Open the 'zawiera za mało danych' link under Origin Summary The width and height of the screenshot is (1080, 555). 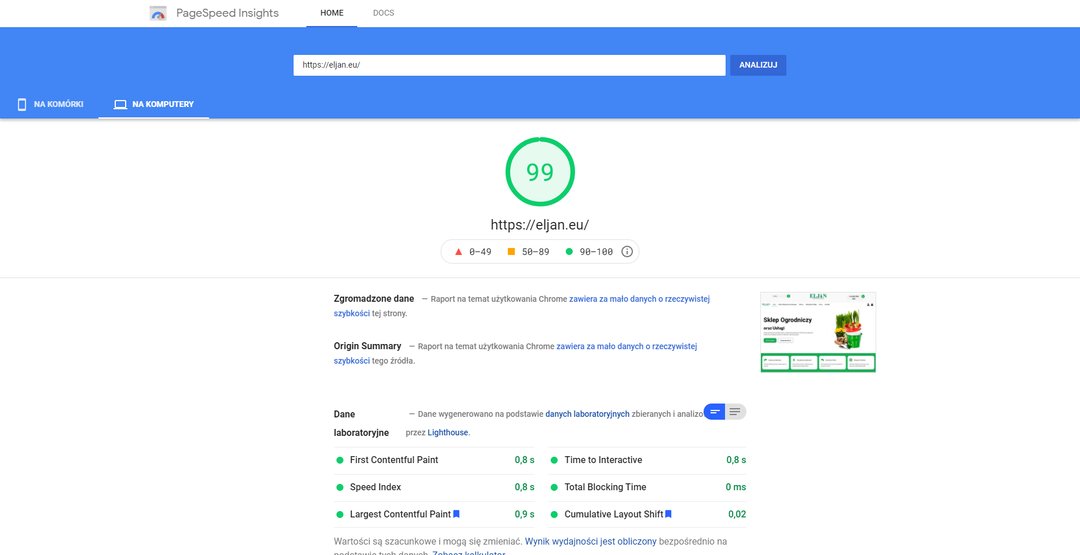point(627,346)
